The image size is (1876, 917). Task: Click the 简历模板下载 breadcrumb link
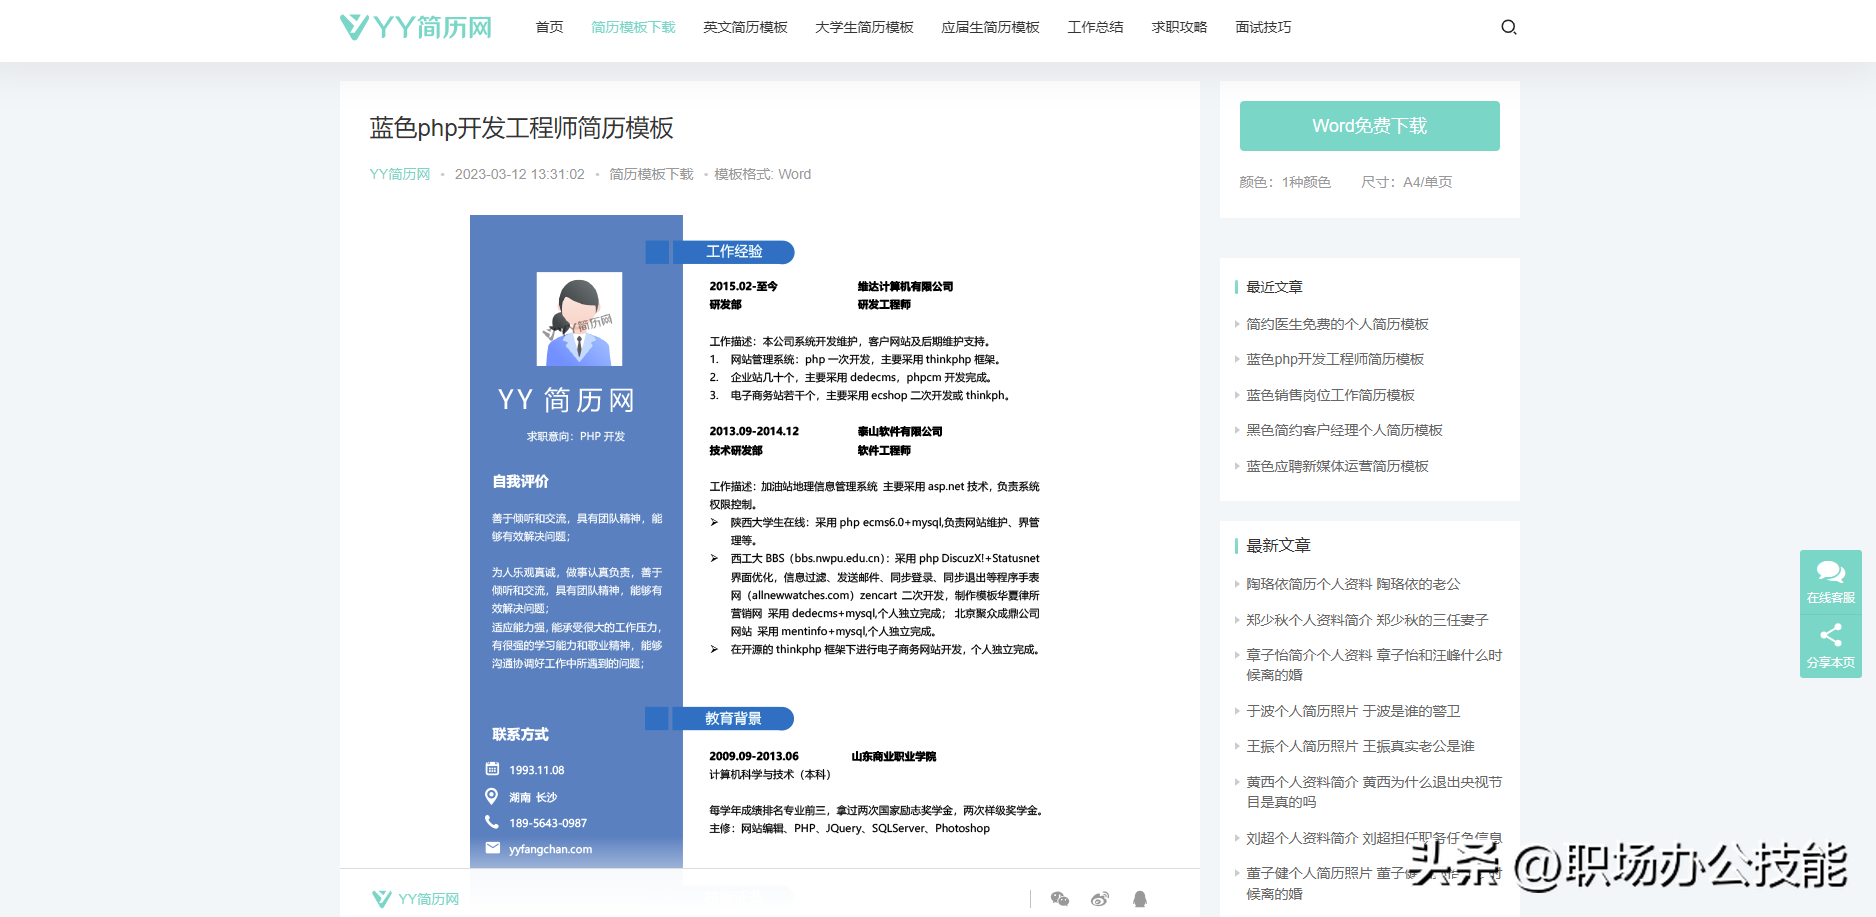tap(650, 173)
